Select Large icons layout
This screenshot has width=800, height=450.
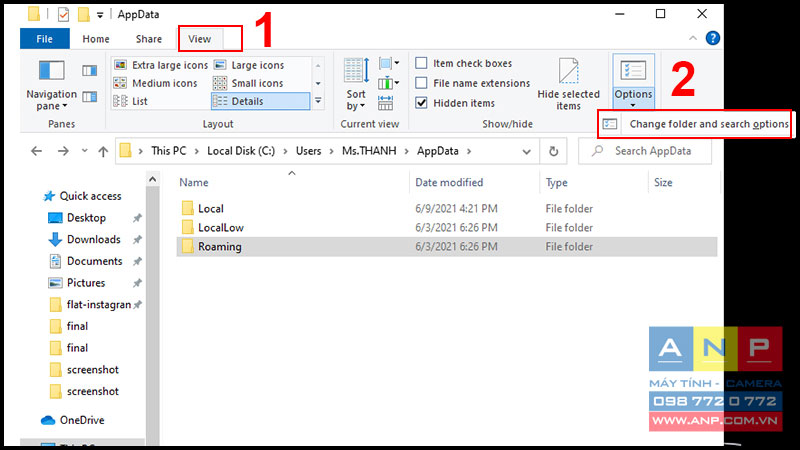(249, 65)
